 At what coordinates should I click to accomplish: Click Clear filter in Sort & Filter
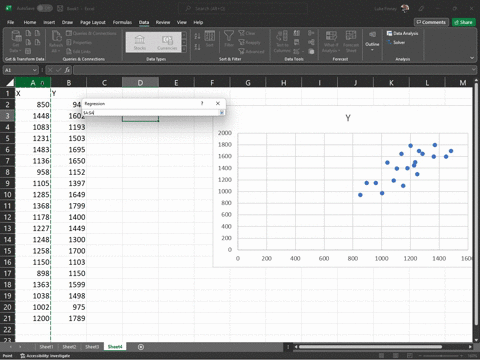[247, 33]
